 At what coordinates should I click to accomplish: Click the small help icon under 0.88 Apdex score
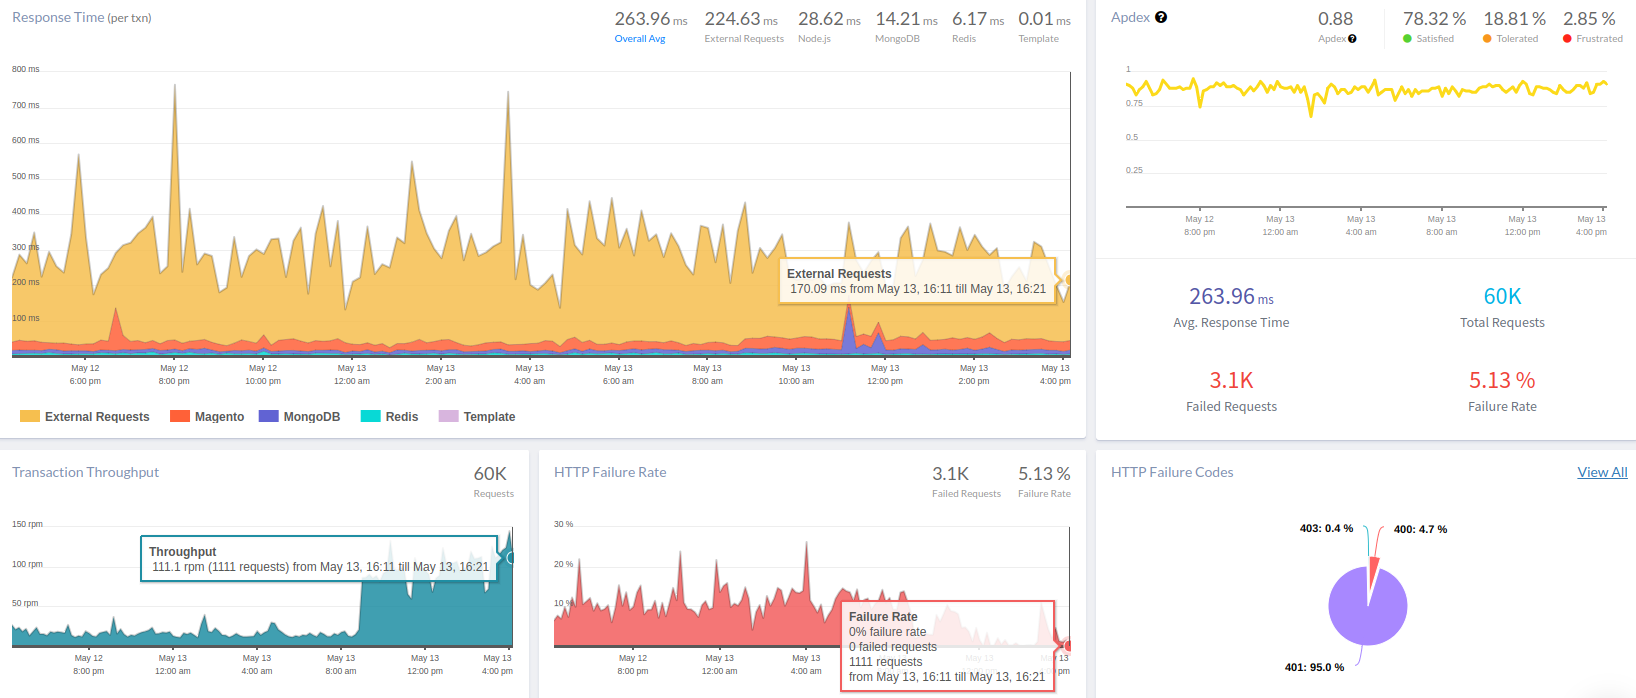pyautogui.click(x=1352, y=39)
